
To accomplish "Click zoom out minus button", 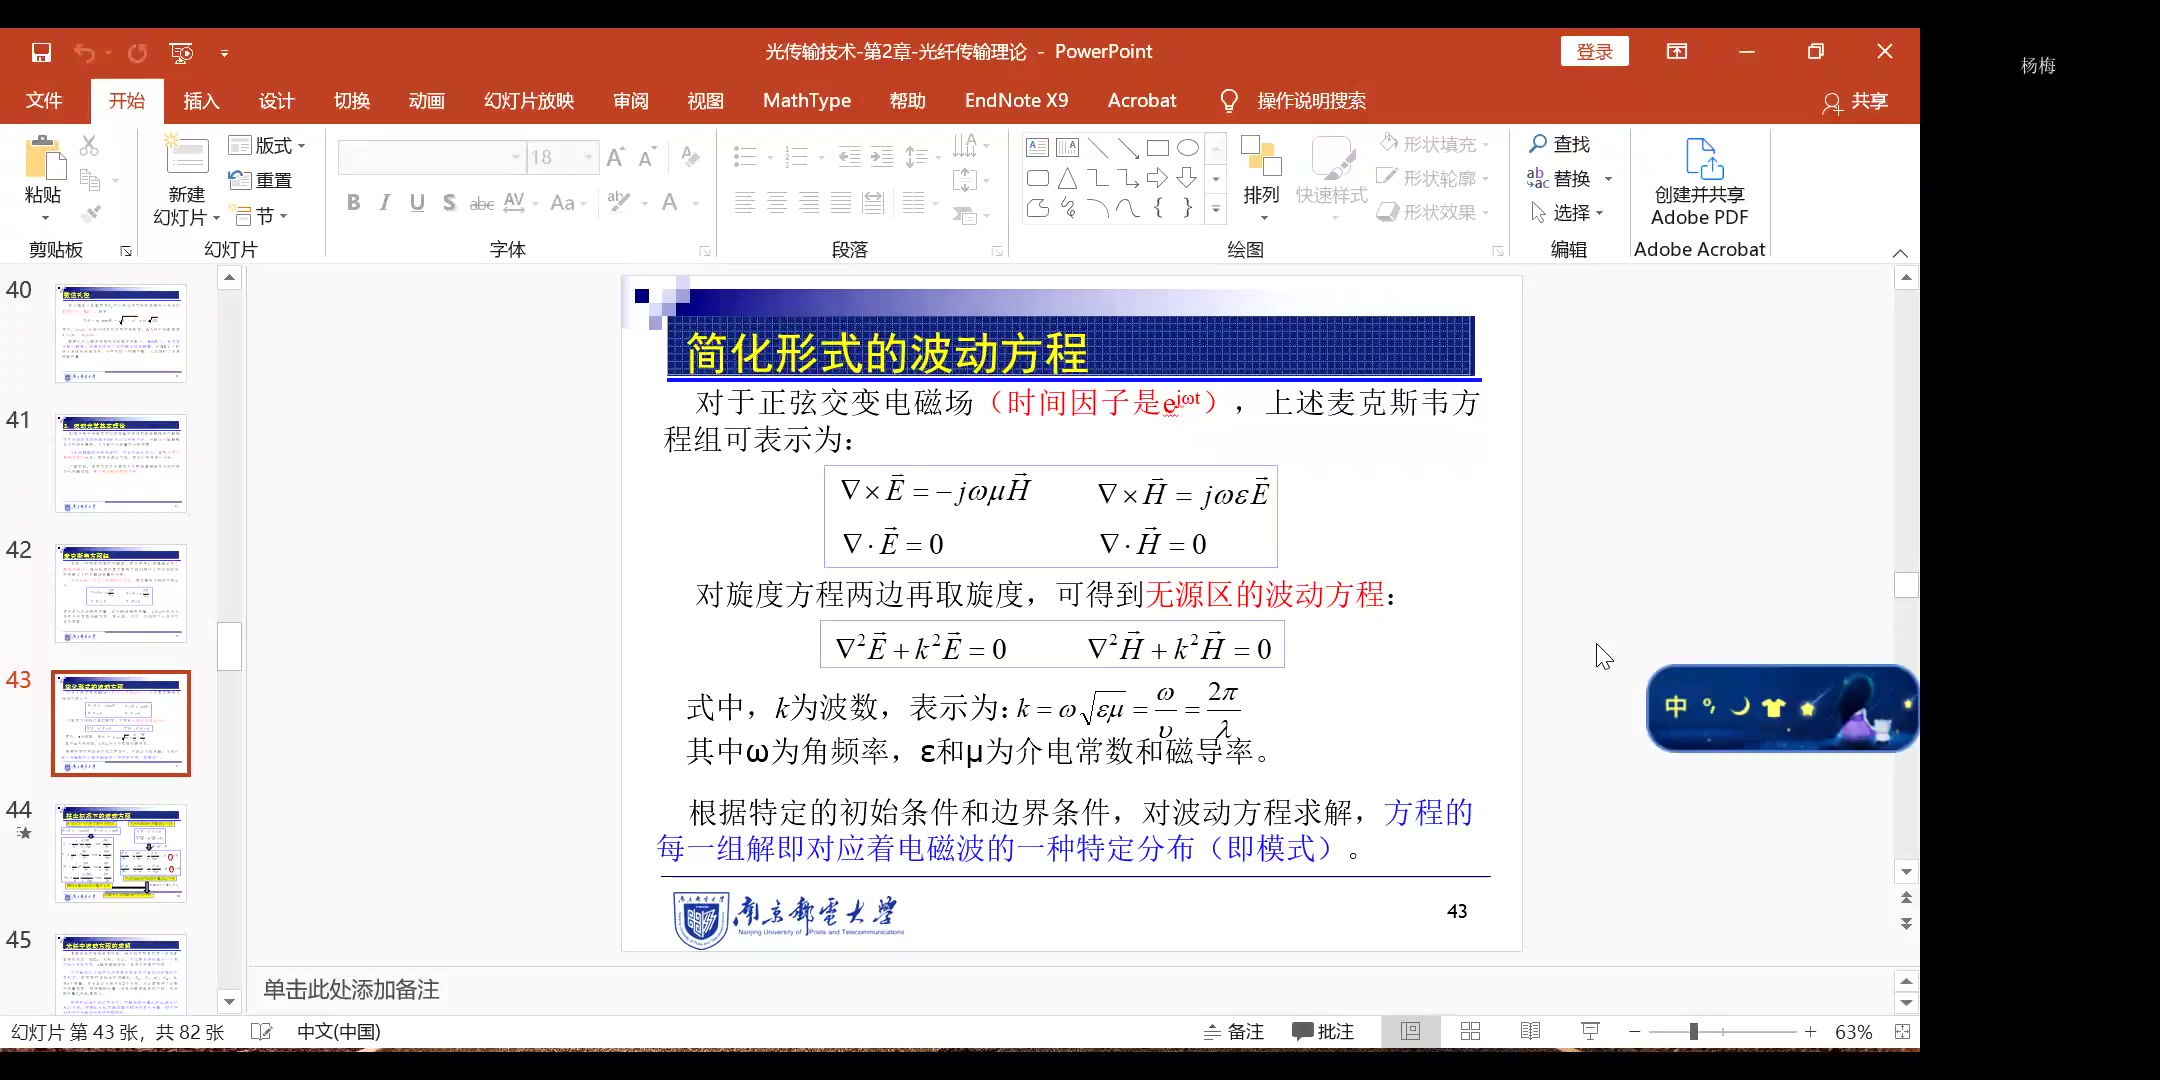I will pos(1634,1031).
